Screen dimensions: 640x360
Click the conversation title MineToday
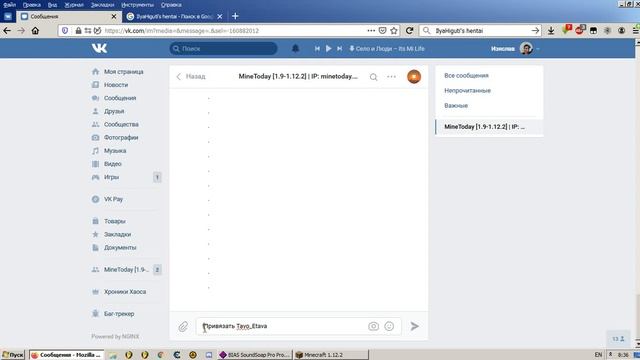point(298,76)
